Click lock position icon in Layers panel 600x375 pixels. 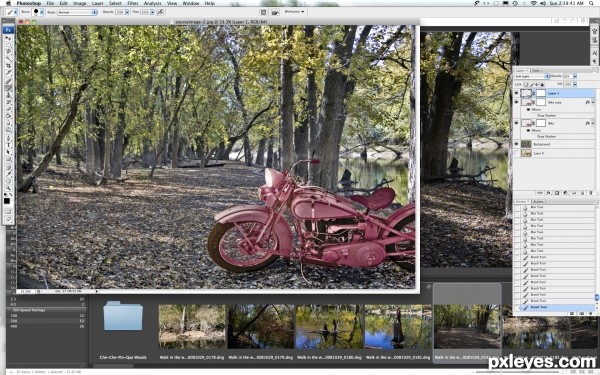coord(537,85)
